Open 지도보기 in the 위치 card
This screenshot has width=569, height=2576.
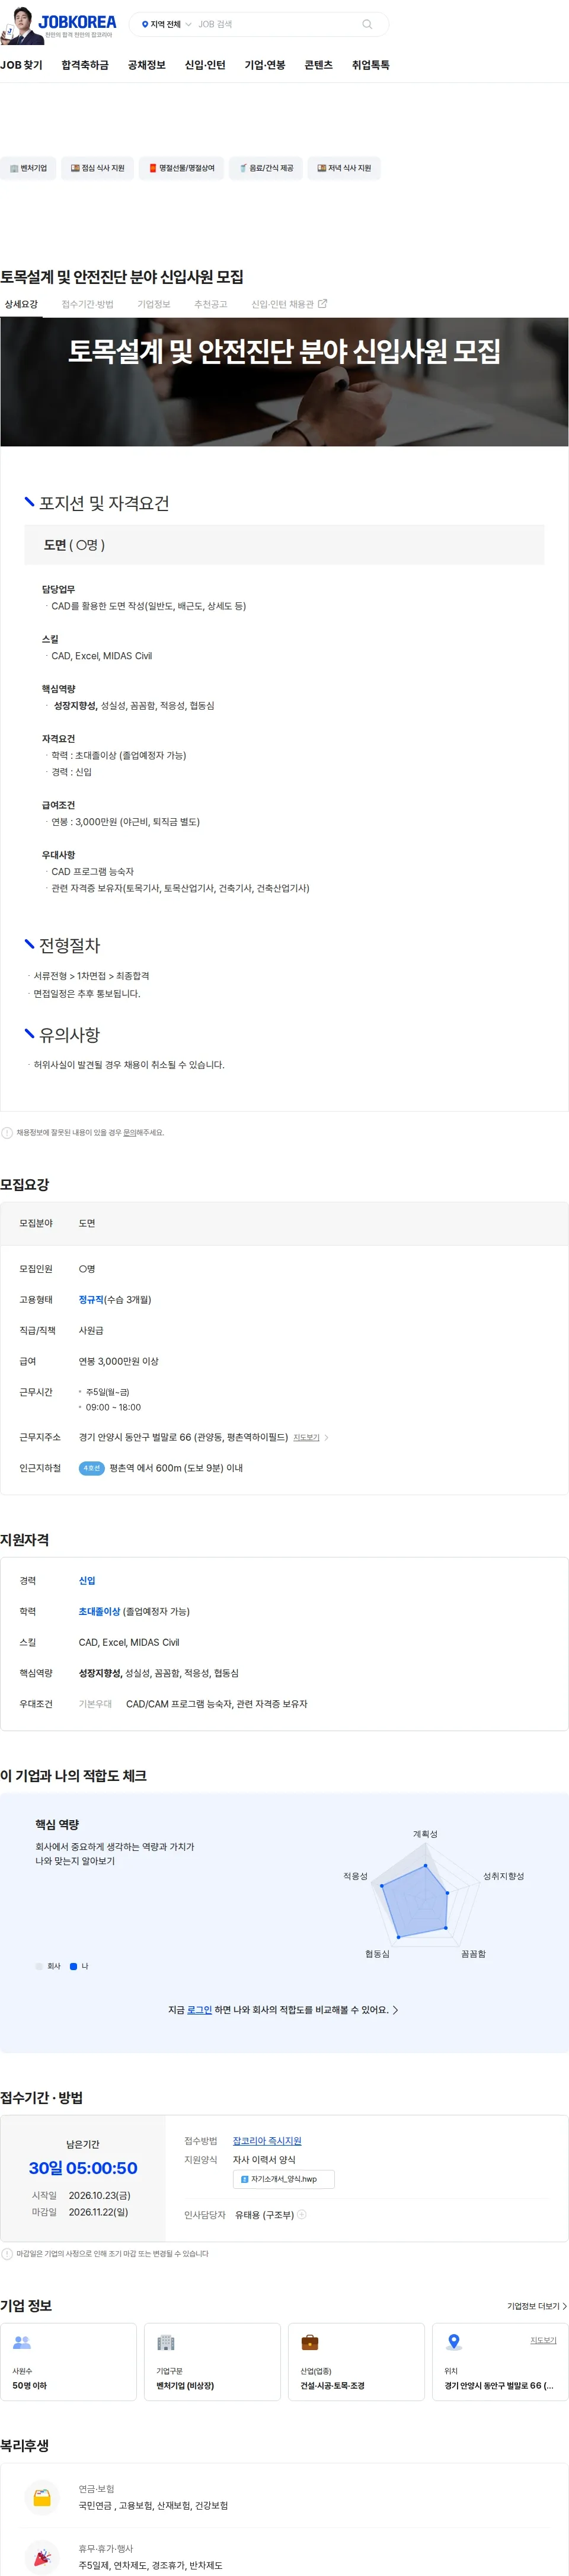(x=543, y=2340)
